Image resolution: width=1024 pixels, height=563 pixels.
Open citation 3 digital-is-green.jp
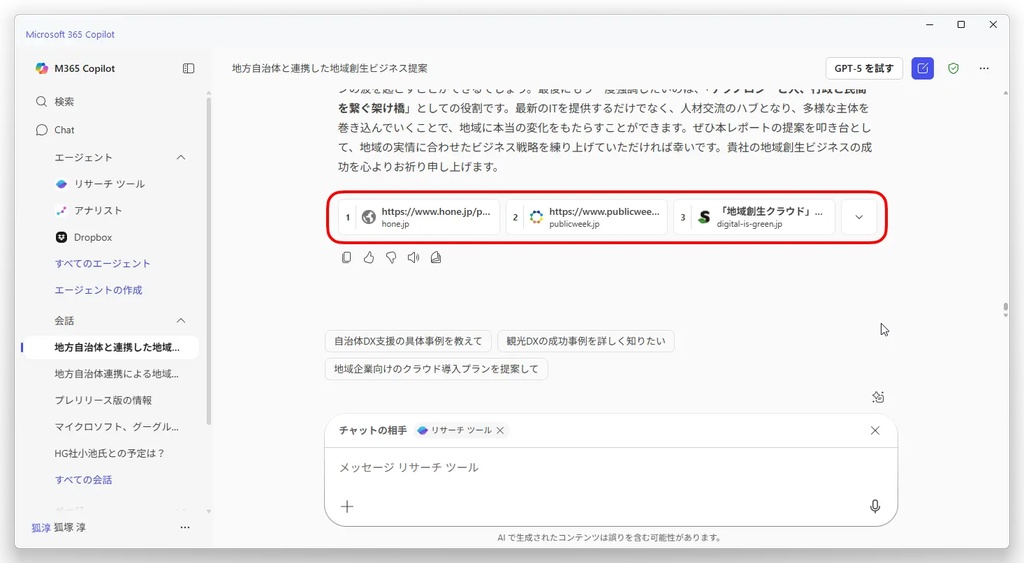pos(754,217)
